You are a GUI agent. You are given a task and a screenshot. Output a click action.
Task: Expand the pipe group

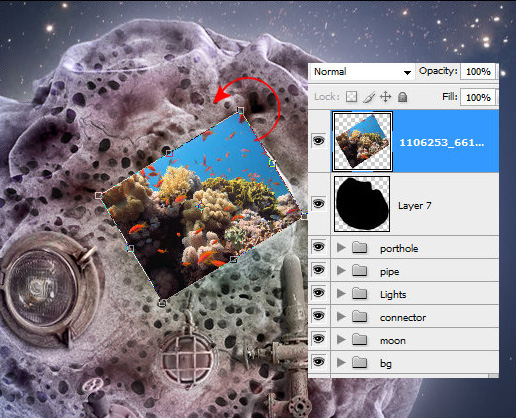(x=341, y=271)
